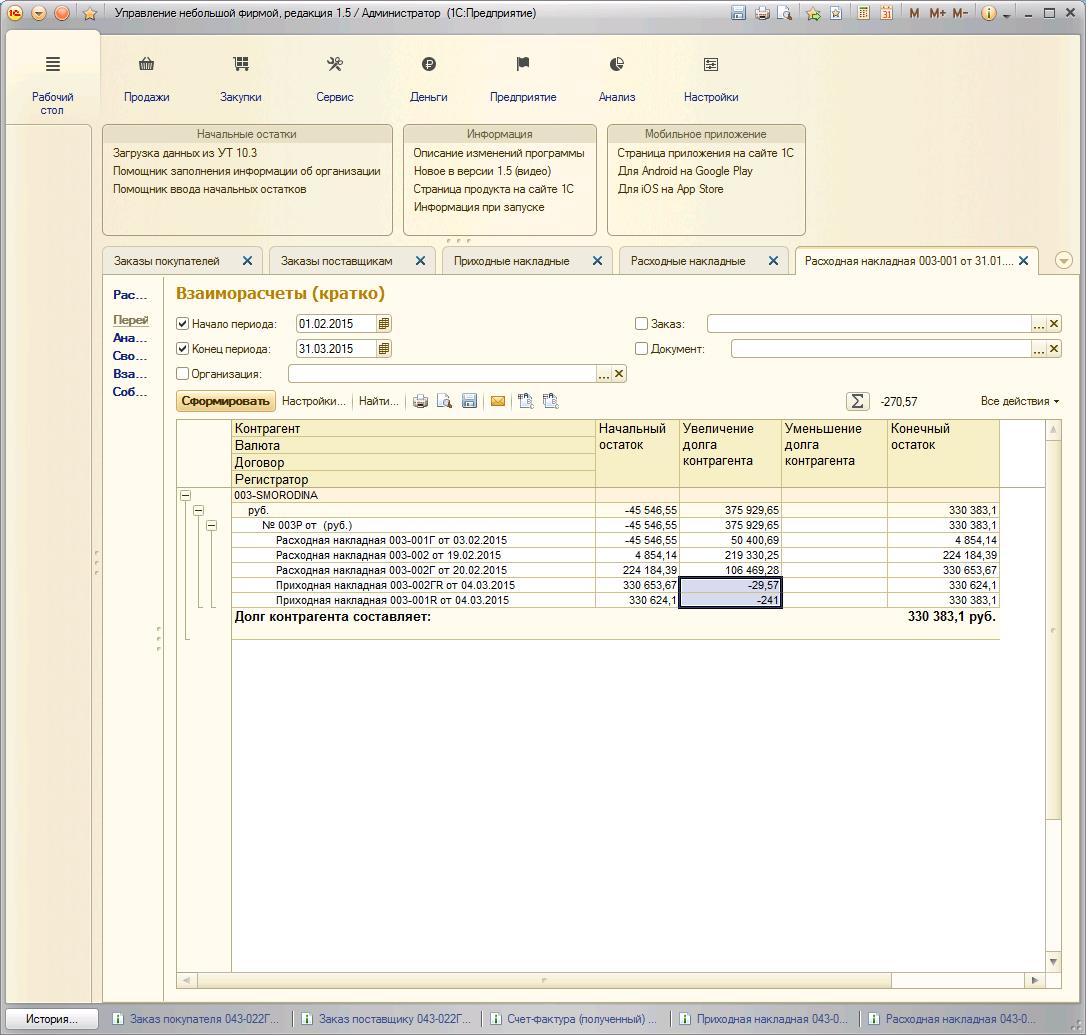The height and width of the screenshot is (1035, 1086).
Task: Collapse the 003-SMORODINA group row
Action: [x=185, y=496]
